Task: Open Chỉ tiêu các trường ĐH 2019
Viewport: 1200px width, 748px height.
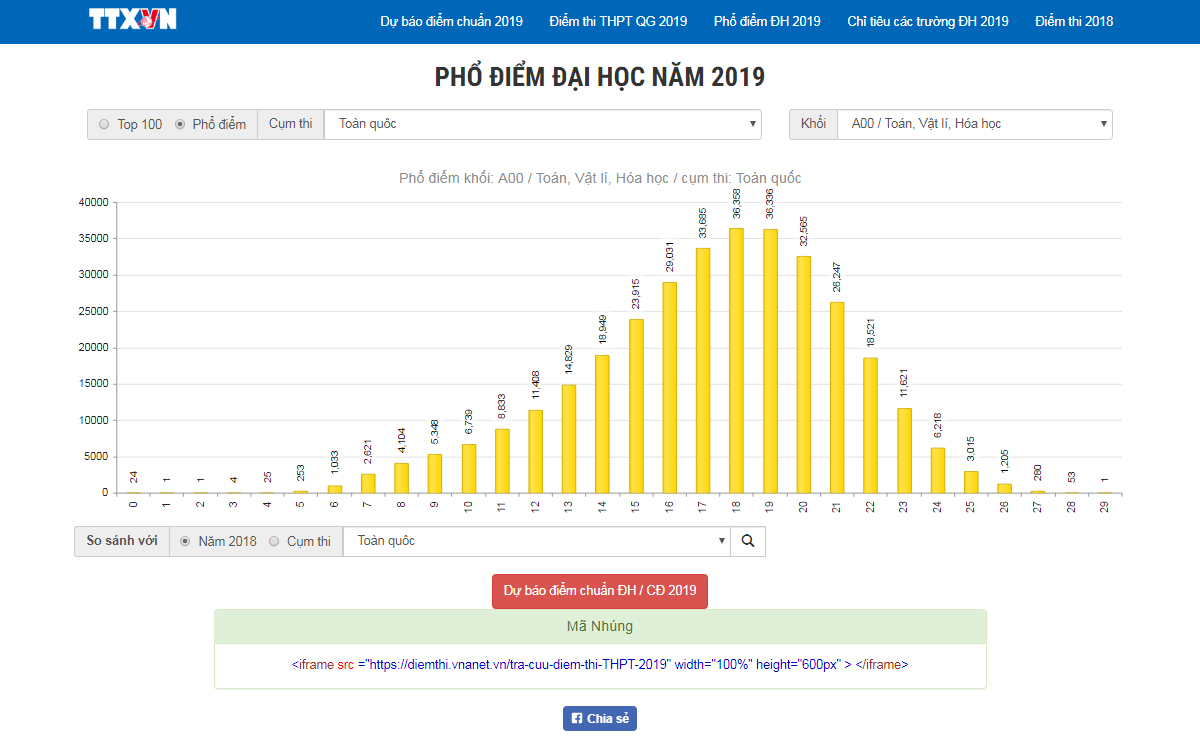Action: click(927, 21)
